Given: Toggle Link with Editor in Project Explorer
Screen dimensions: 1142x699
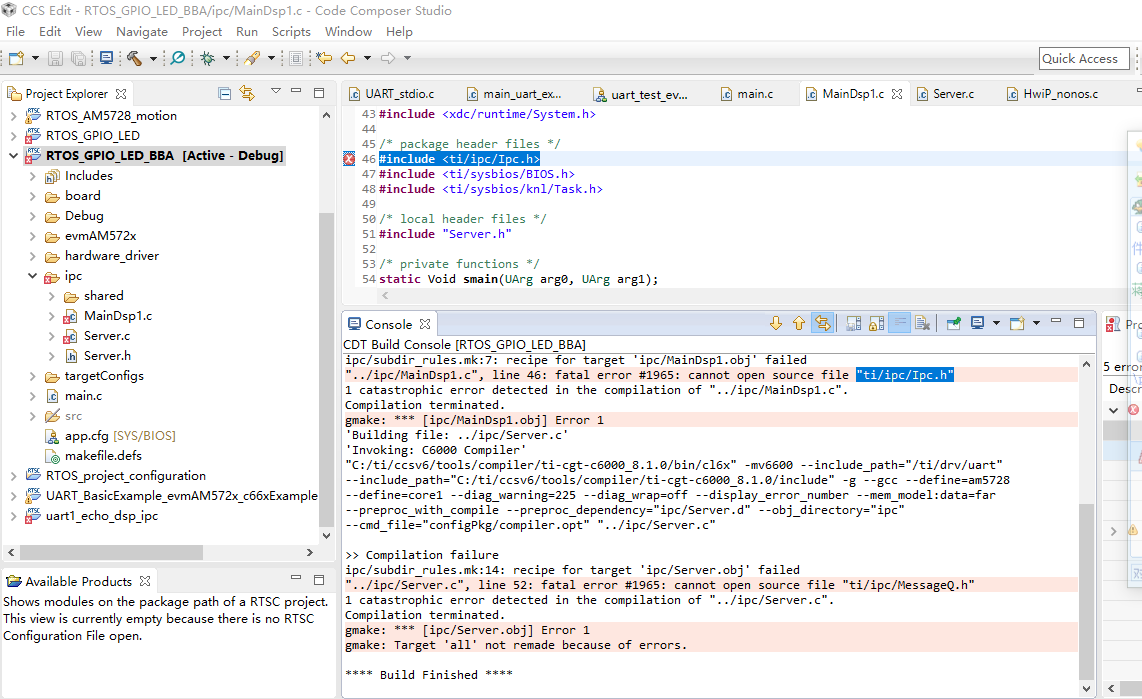Looking at the screenshot, I should (247, 93).
